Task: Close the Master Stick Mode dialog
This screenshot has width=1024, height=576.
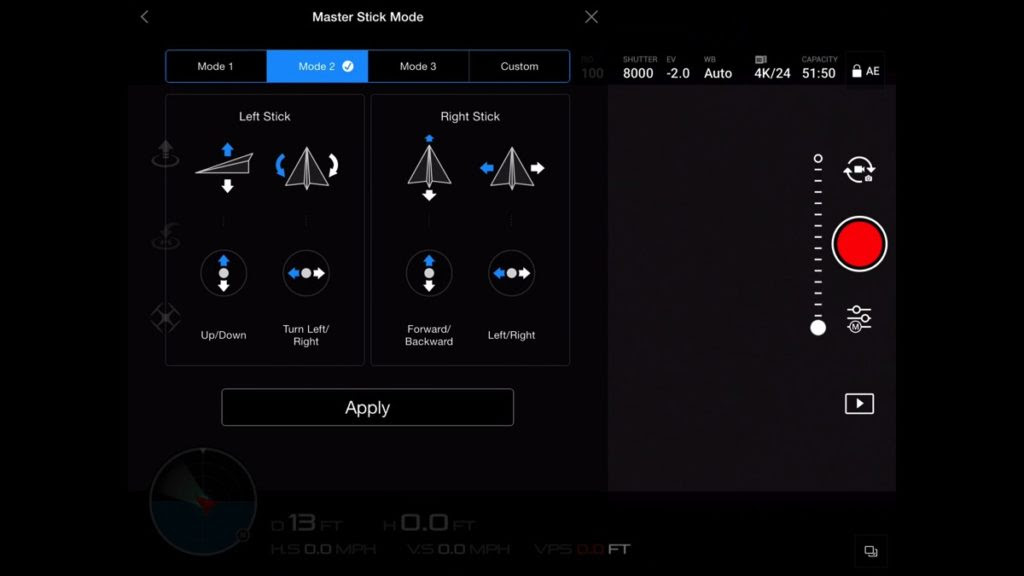Action: (591, 17)
